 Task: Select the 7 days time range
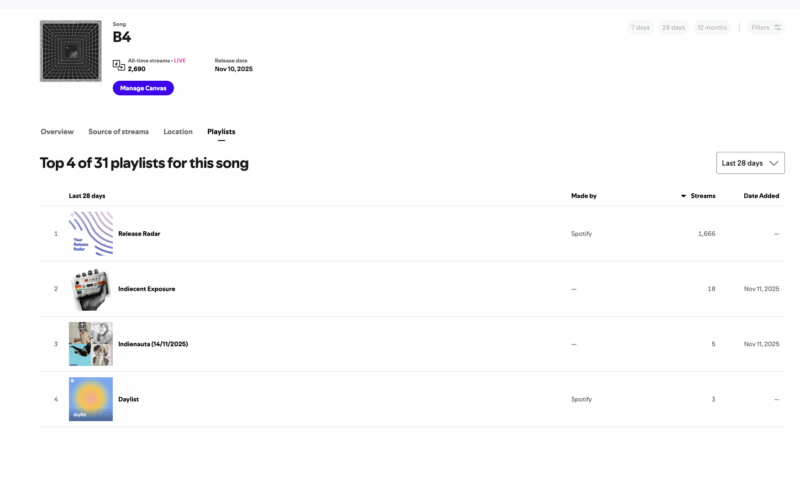[640, 28]
